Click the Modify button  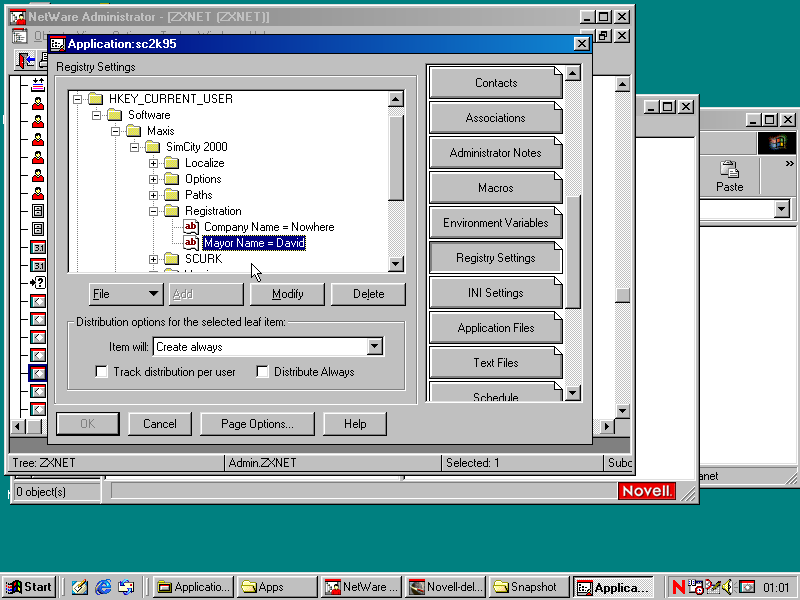coord(287,294)
